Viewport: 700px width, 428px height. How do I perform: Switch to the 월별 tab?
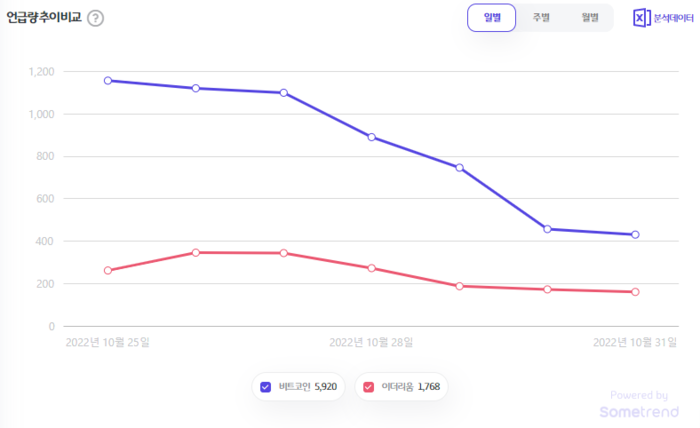click(x=589, y=18)
